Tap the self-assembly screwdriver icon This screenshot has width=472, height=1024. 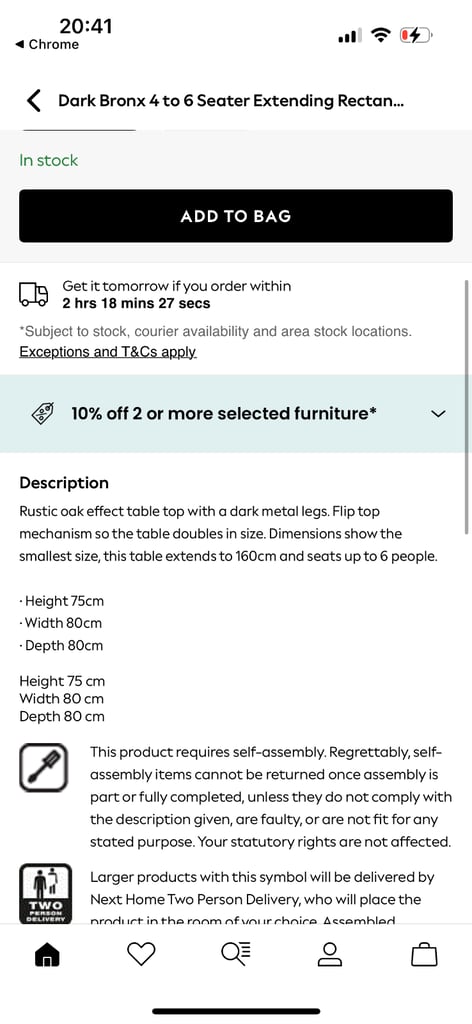[43, 767]
